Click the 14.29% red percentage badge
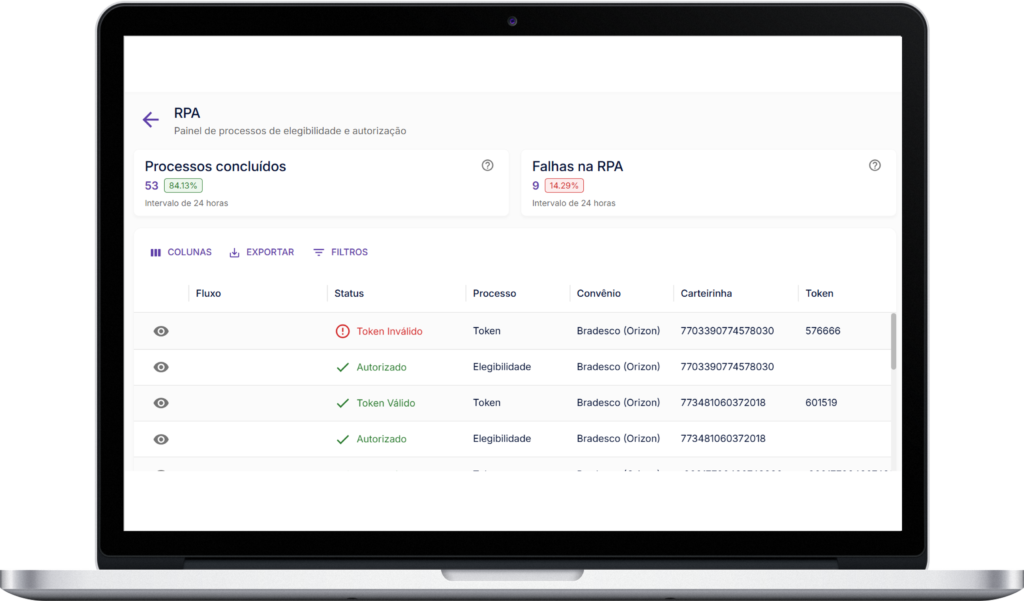The height and width of the screenshot is (601, 1024). [564, 186]
